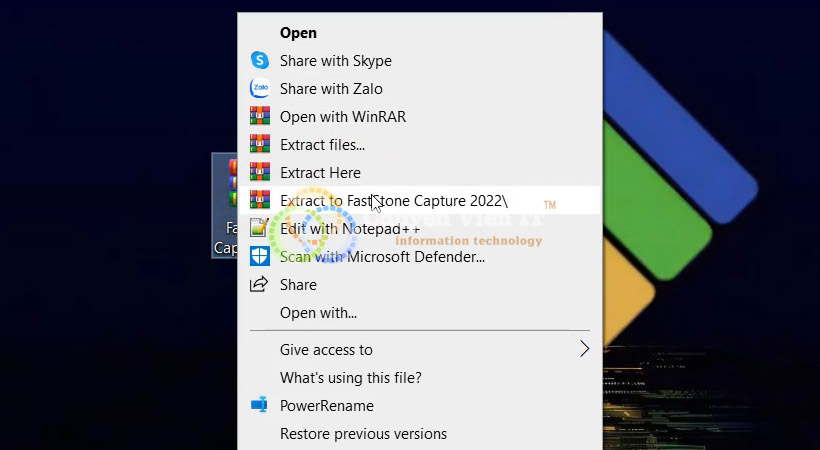Click the Microsoft Defender shield icon
820x450 pixels.
point(259,256)
